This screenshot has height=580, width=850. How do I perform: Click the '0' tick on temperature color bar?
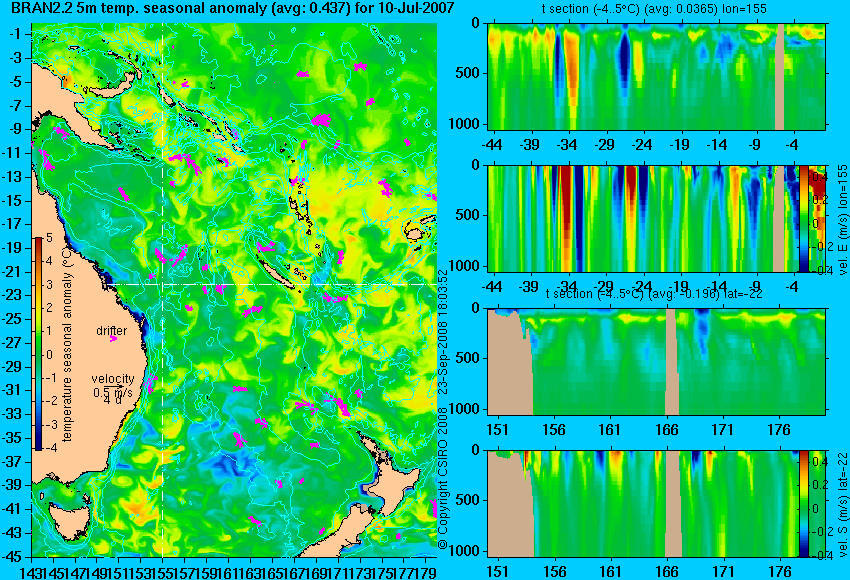pyautogui.click(x=49, y=355)
